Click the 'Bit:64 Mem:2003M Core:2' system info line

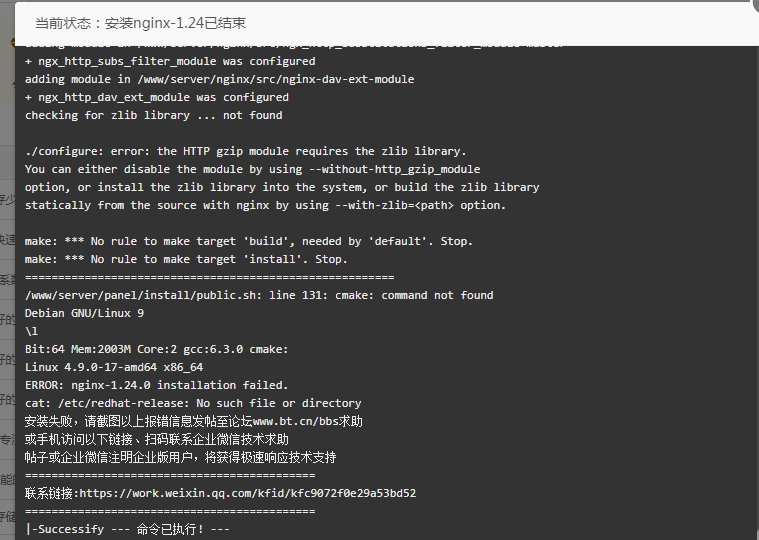(x=156, y=349)
